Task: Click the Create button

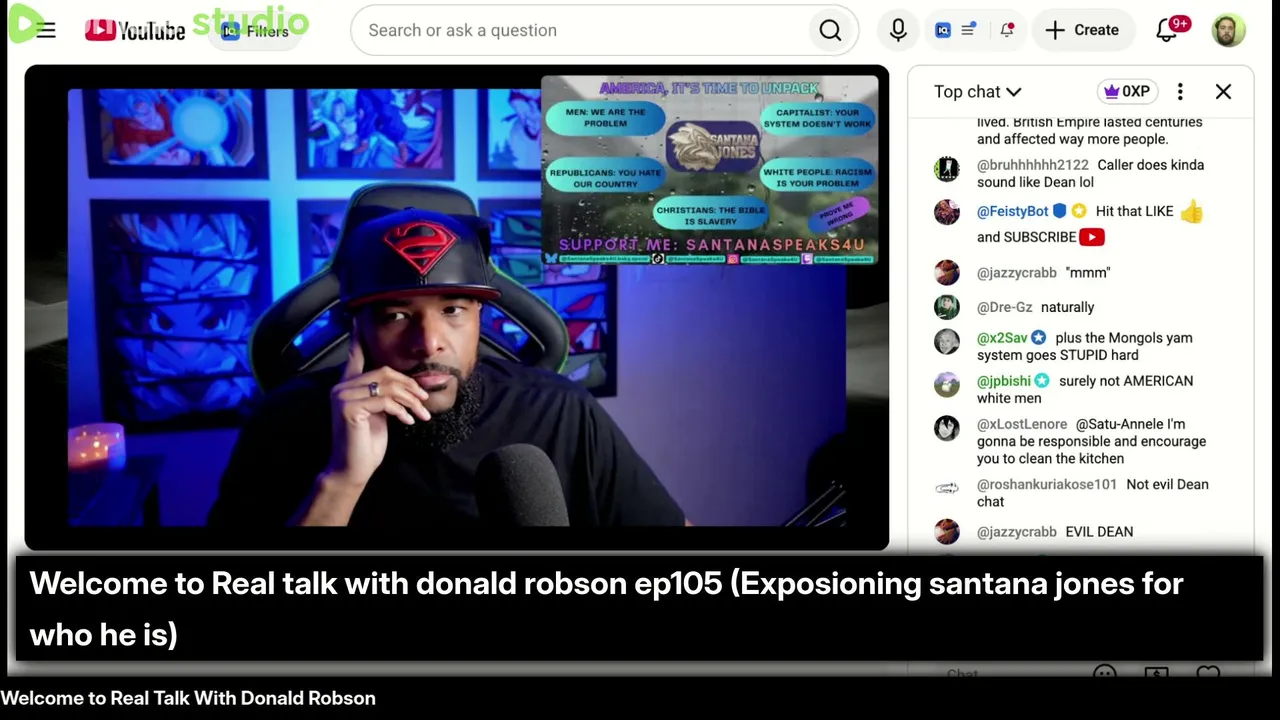Action: click(x=1082, y=30)
